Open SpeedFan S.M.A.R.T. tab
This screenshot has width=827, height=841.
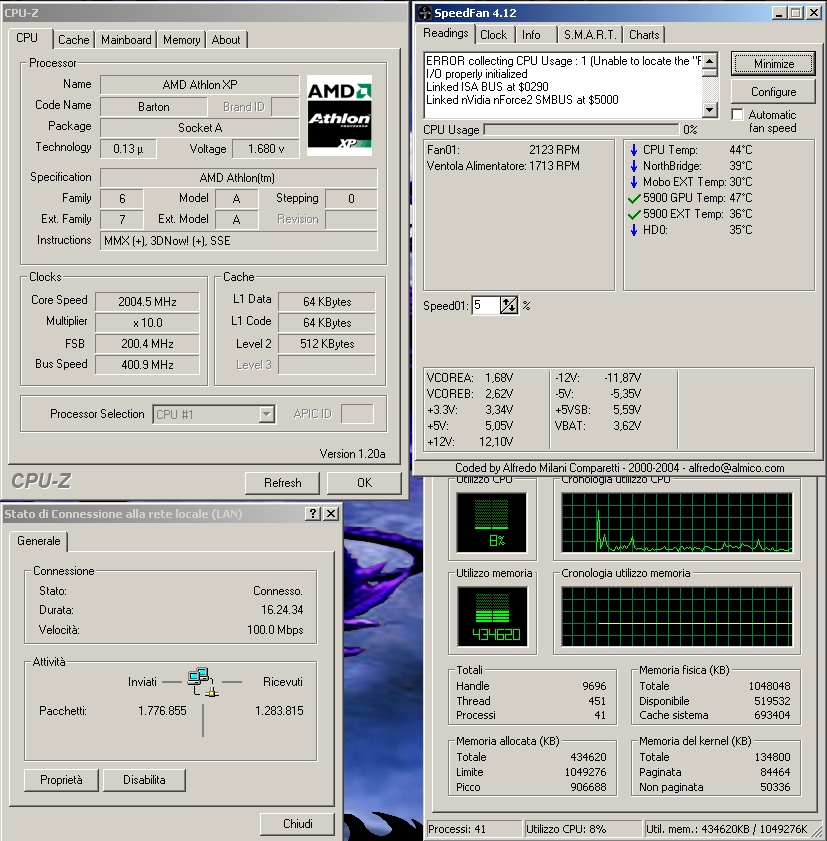click(x=589, y=35)
